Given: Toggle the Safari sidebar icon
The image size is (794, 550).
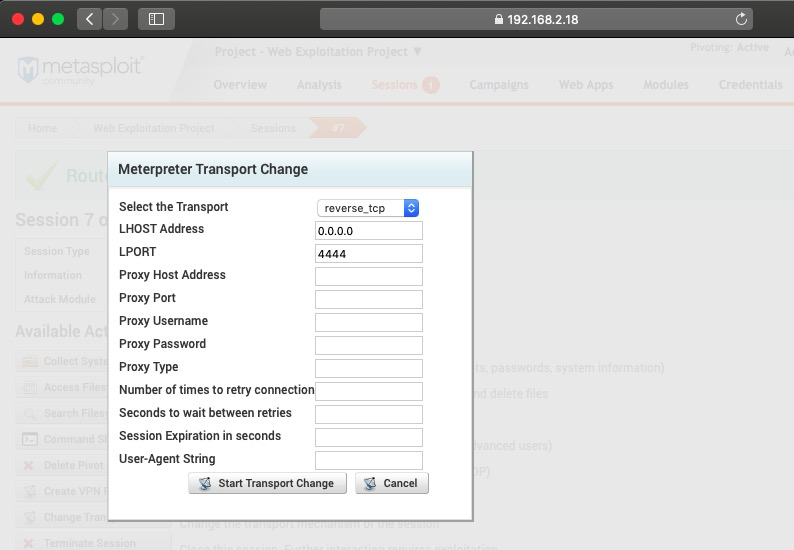Looking at the screenshot, I should (156, 19).
